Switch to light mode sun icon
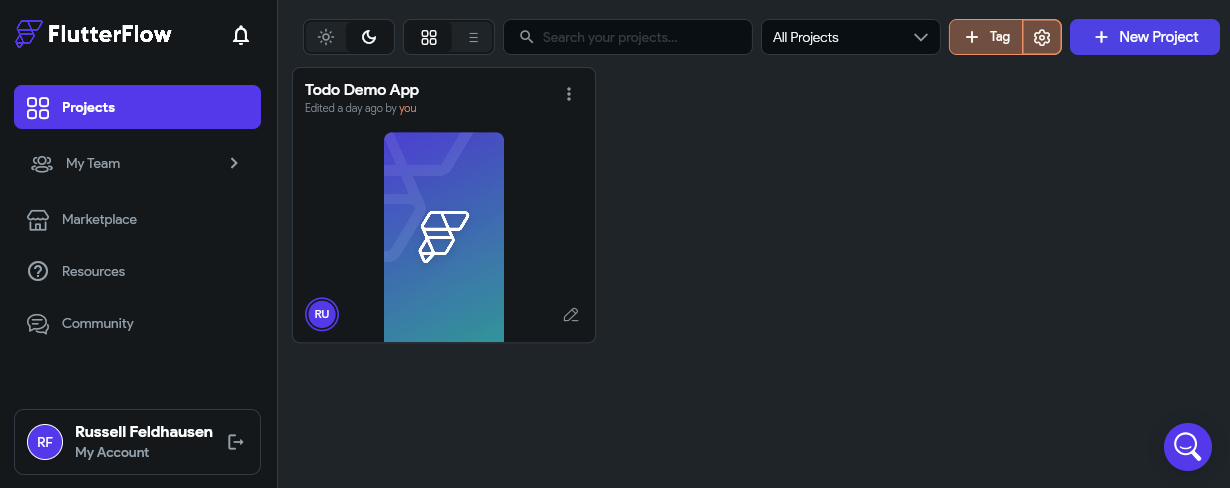Viewport: 1230px width, 488px height. pyautogui.click(x=326, y=37)
